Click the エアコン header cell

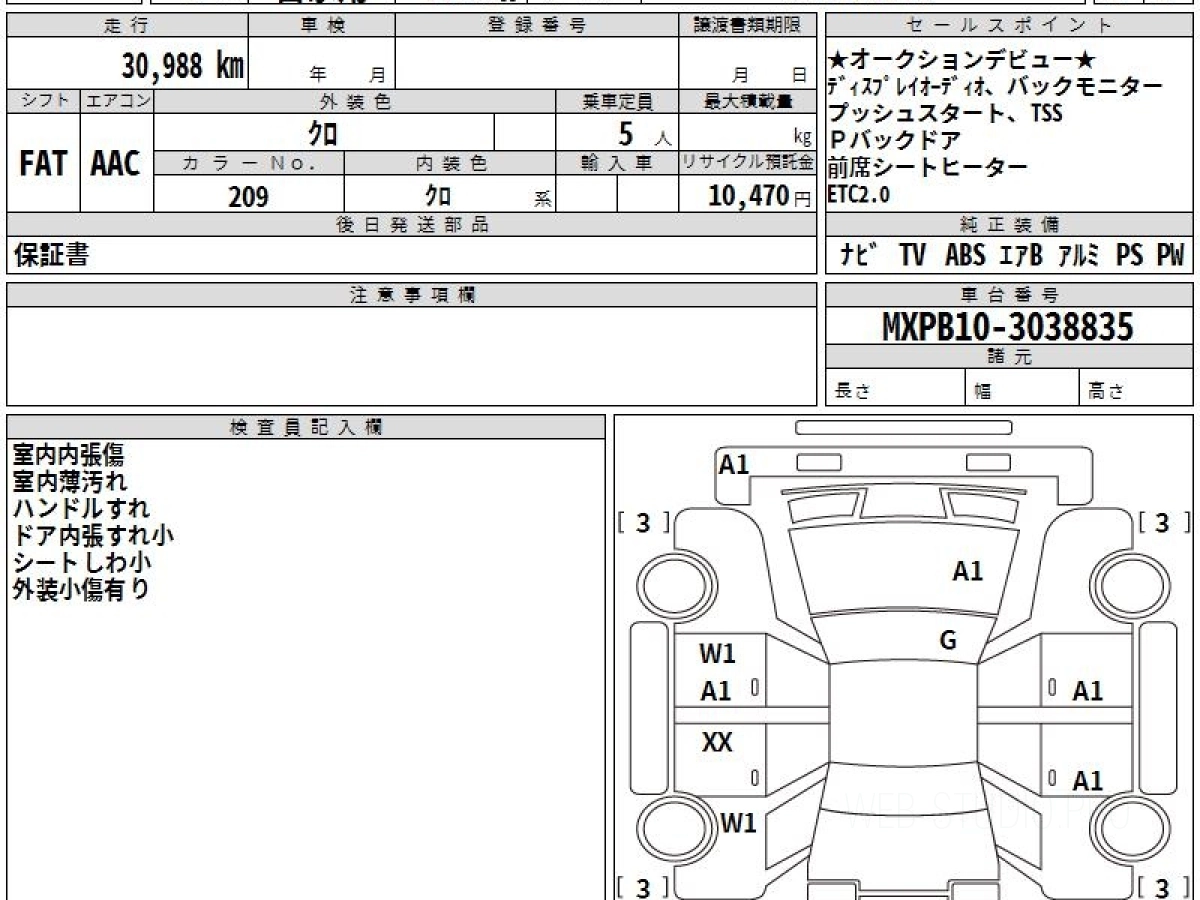coord(117,101)
